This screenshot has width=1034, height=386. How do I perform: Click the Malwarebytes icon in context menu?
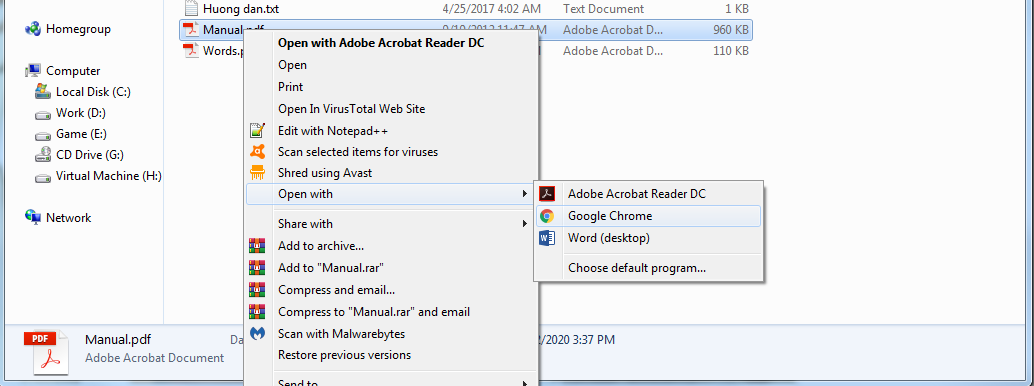coord(257,334)
